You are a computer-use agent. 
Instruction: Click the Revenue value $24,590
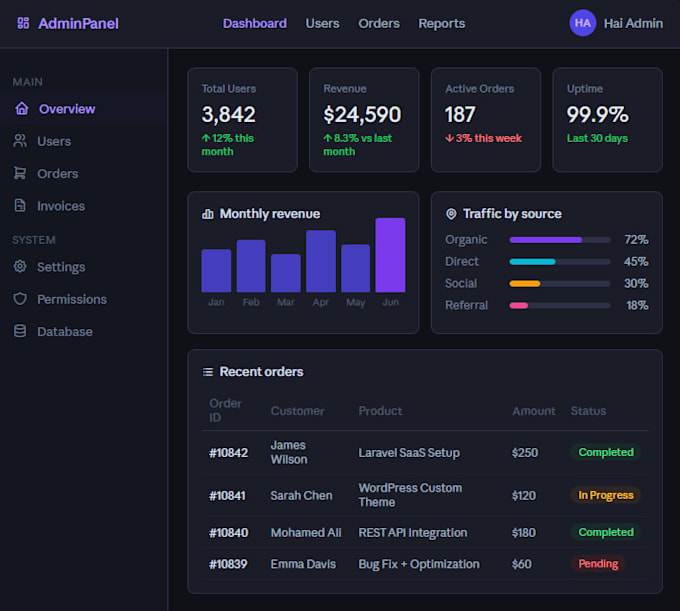[x=362, y=114]
